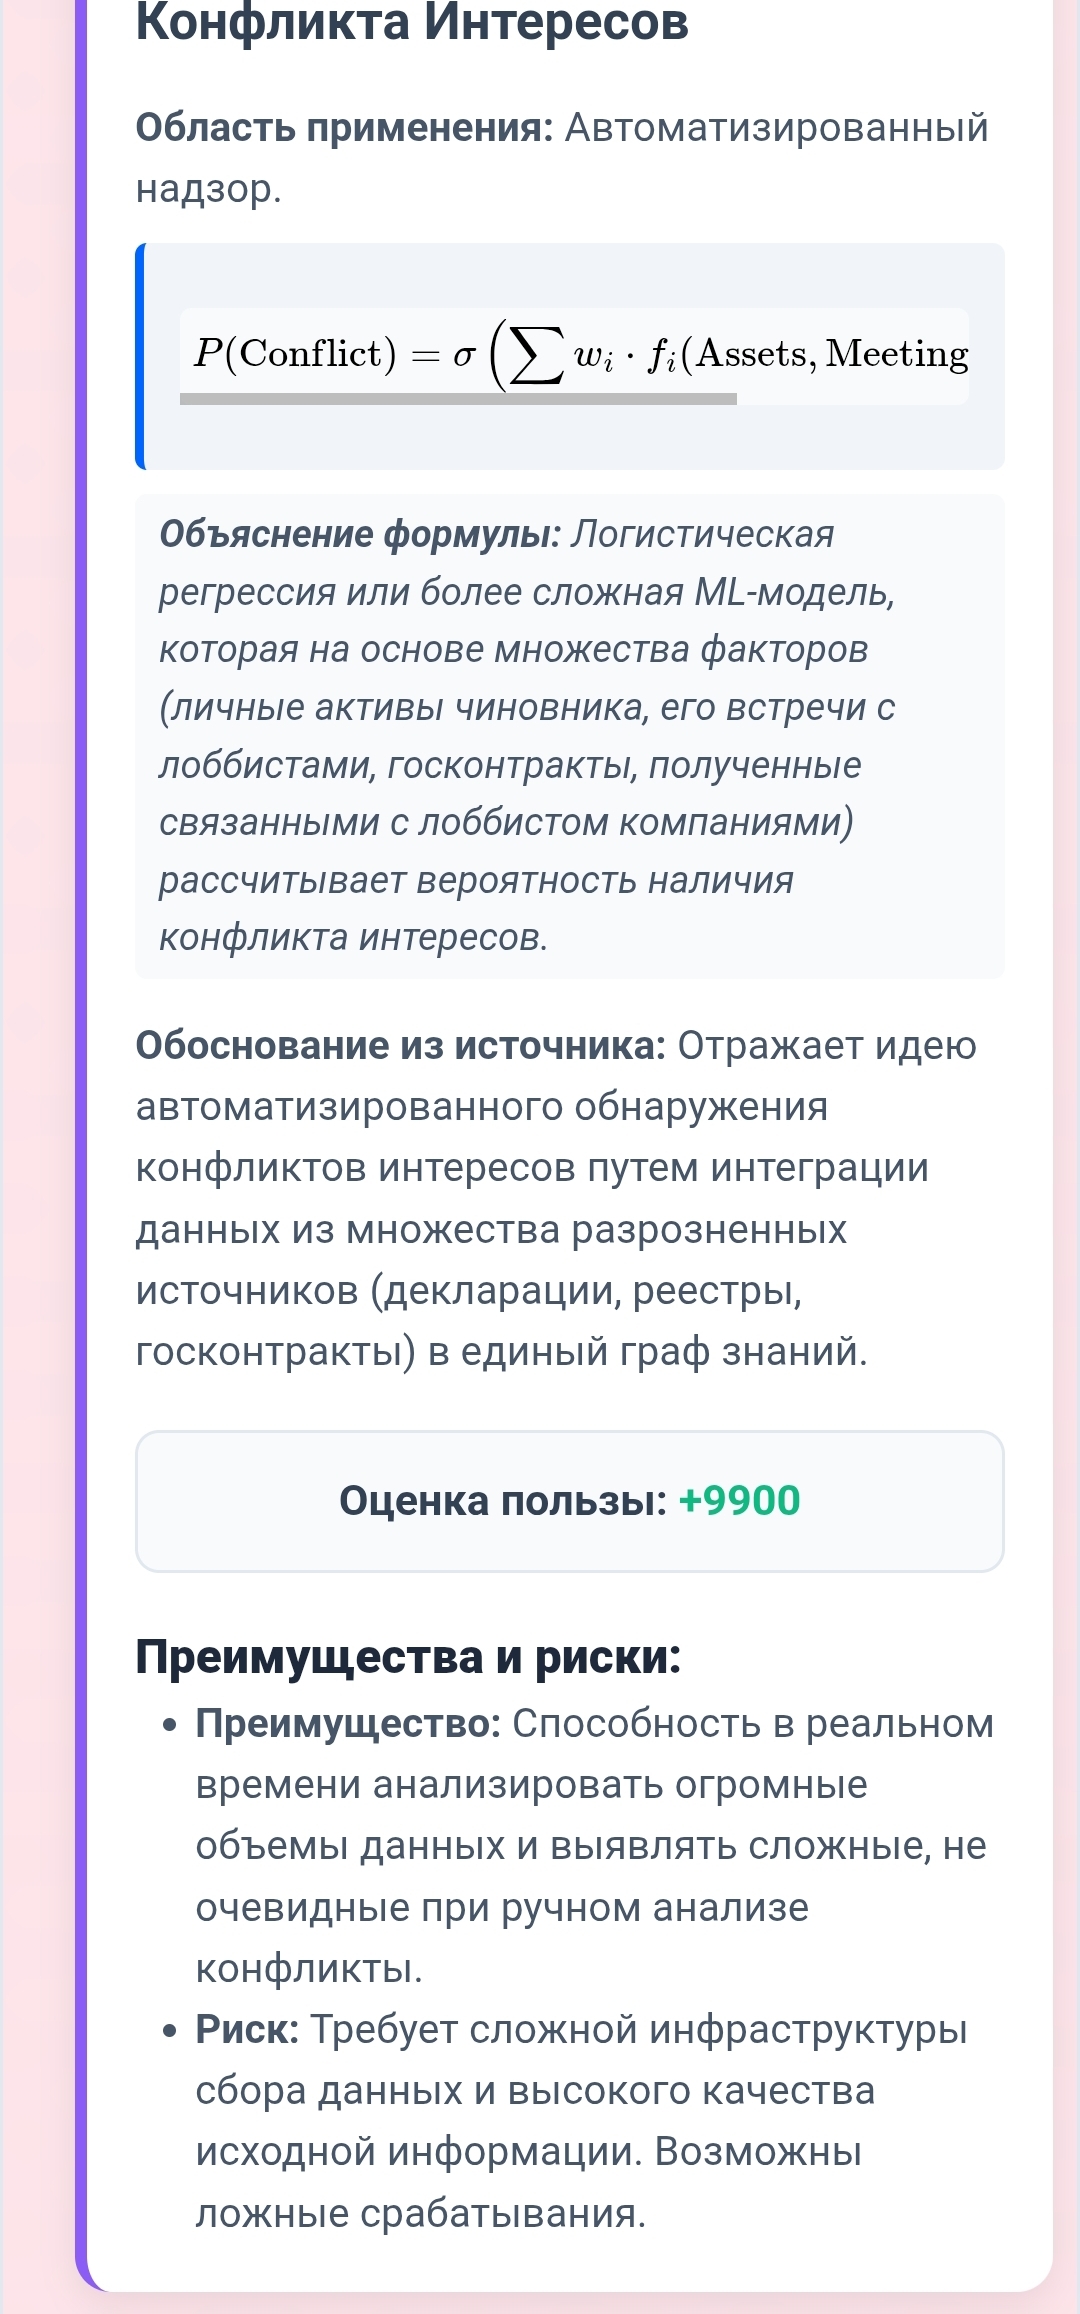The height and width of the screenshot is (2314, 1080).
Task: Click the "Обоснование из источника:" label
Action: [x=400, y=1046]
